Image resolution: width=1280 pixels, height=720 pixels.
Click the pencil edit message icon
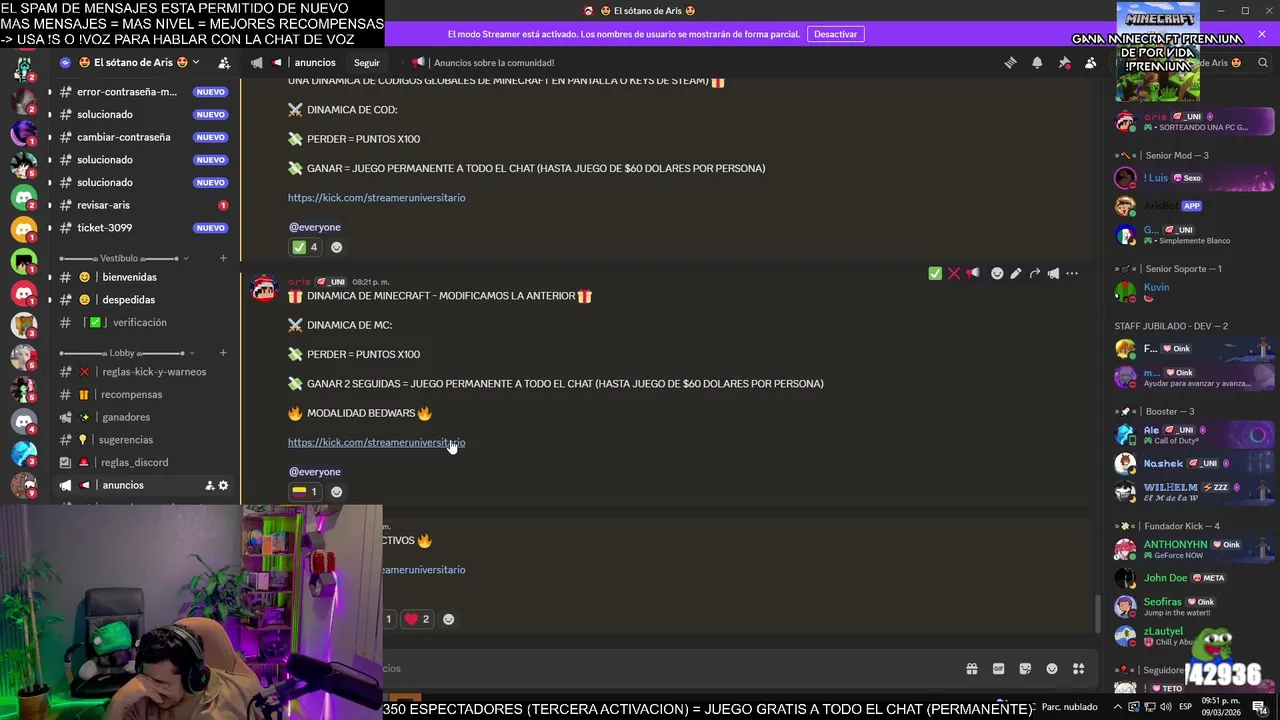click(1016, 273)
